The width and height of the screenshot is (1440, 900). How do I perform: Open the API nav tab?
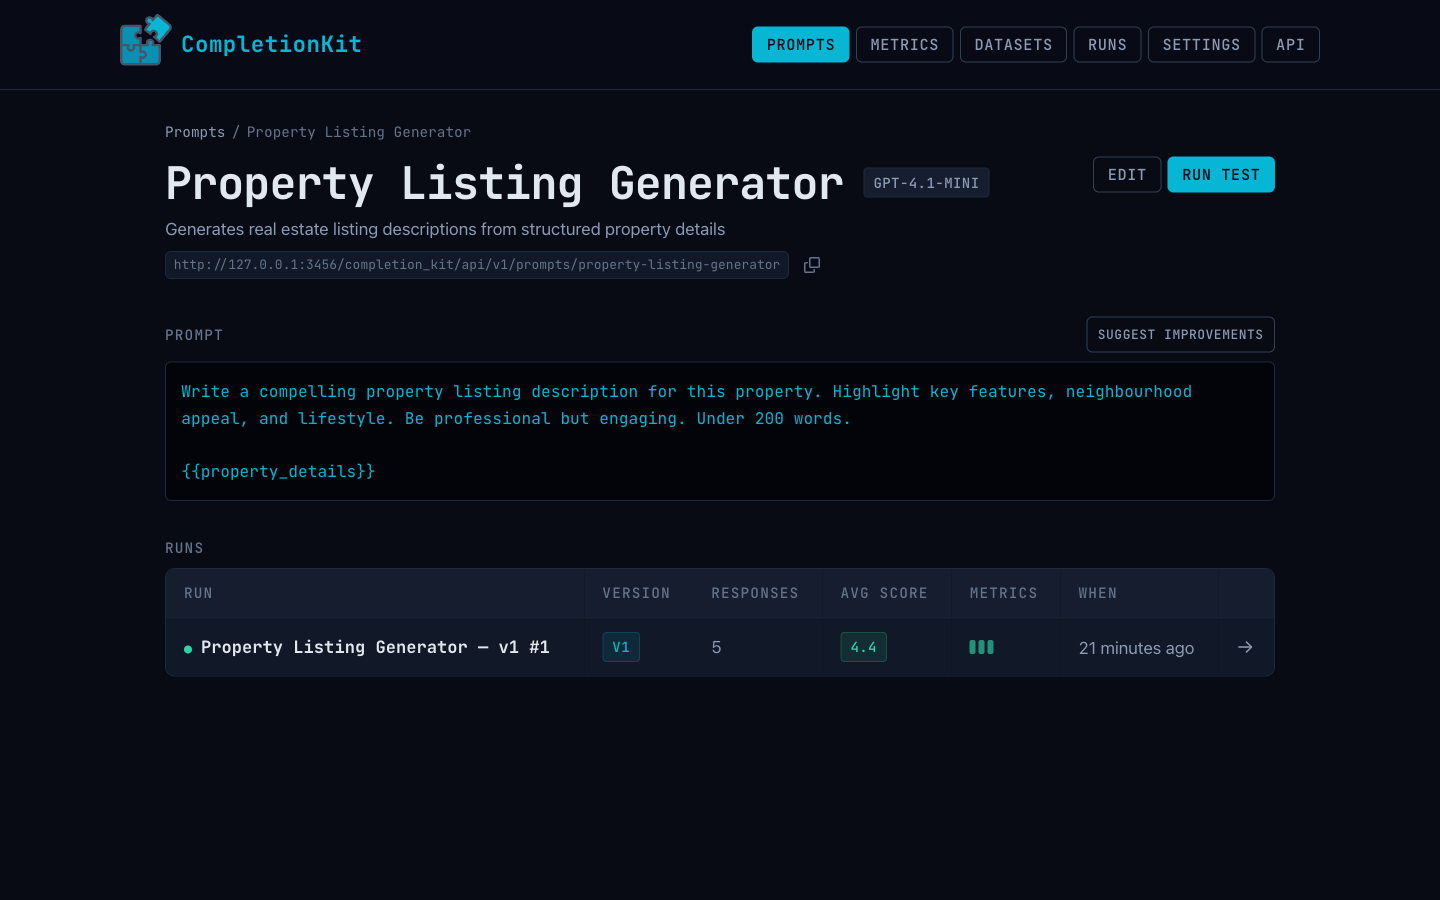point(1290,44)
